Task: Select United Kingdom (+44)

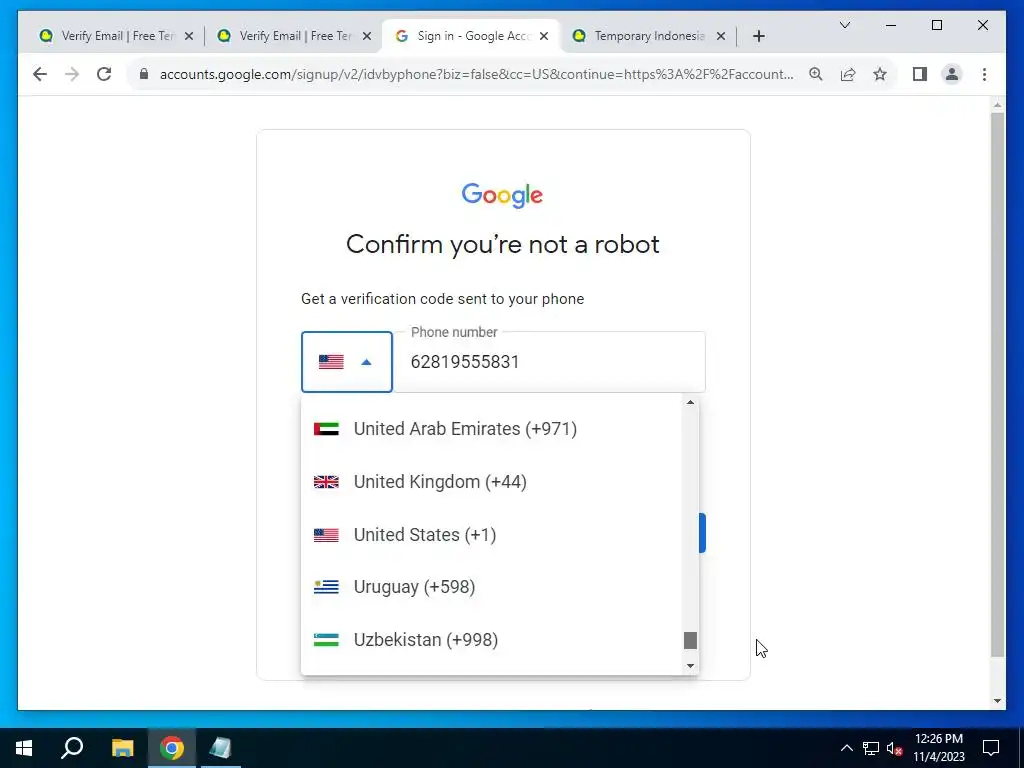Action: 491,482
